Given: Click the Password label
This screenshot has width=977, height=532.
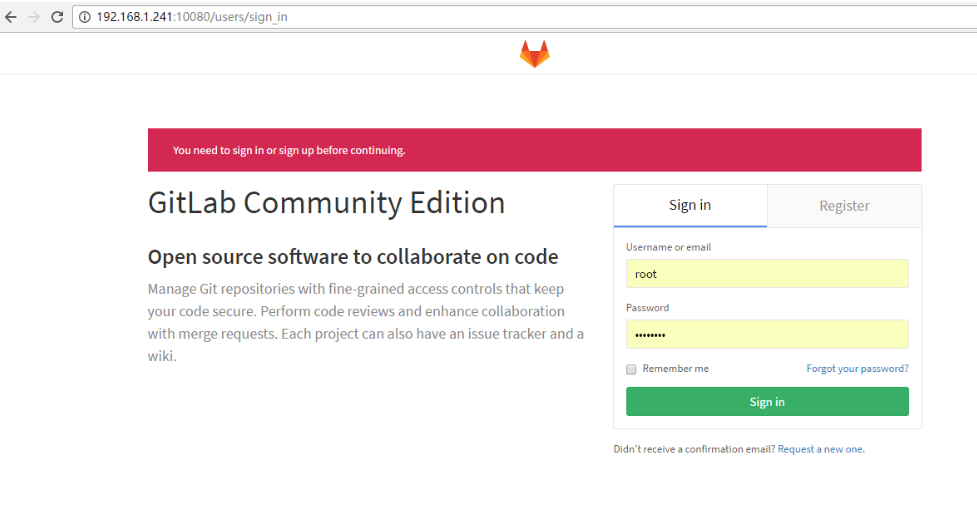Looking at the screenshot, I should tap(647, 308).
